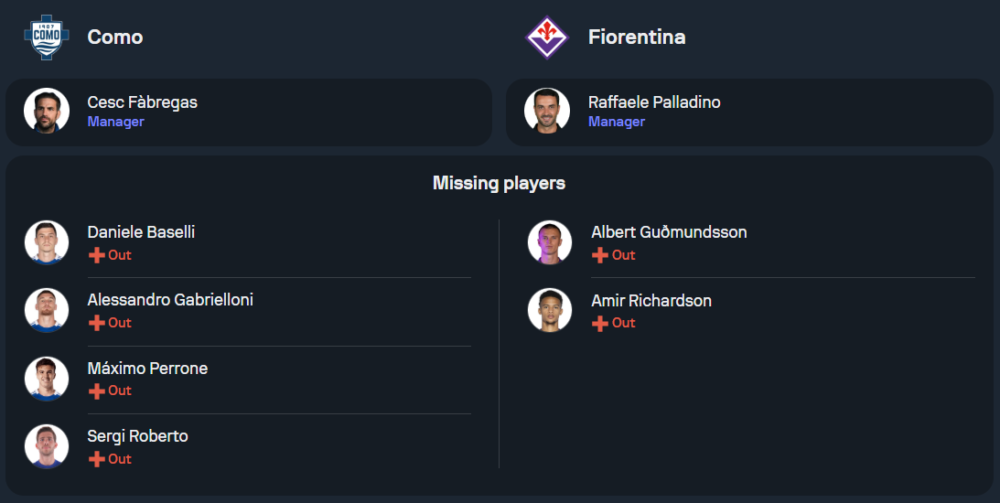Open the Fiorentina team name link
This screenshot has width=1000, height=503.
[x=637, y=37]
